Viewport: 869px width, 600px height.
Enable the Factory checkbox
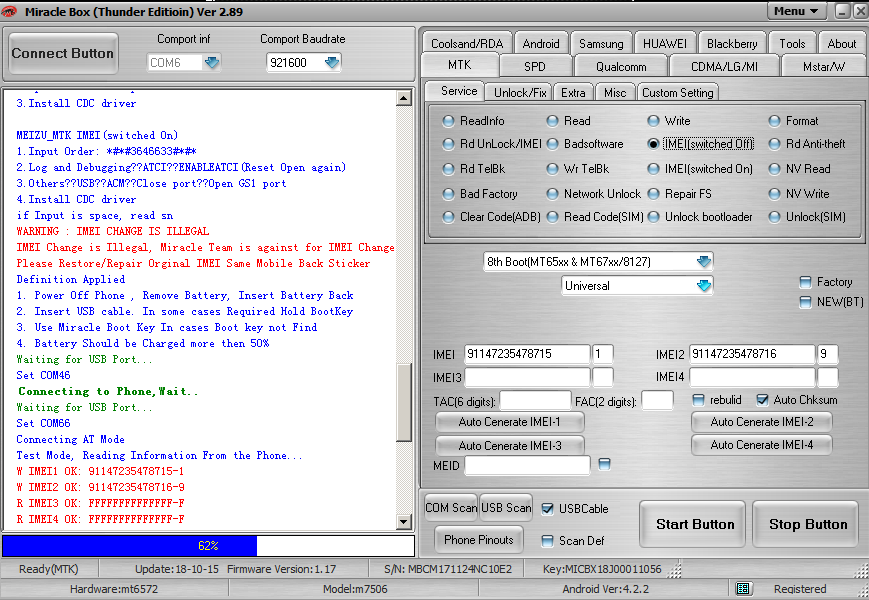[x=805, y=282]
